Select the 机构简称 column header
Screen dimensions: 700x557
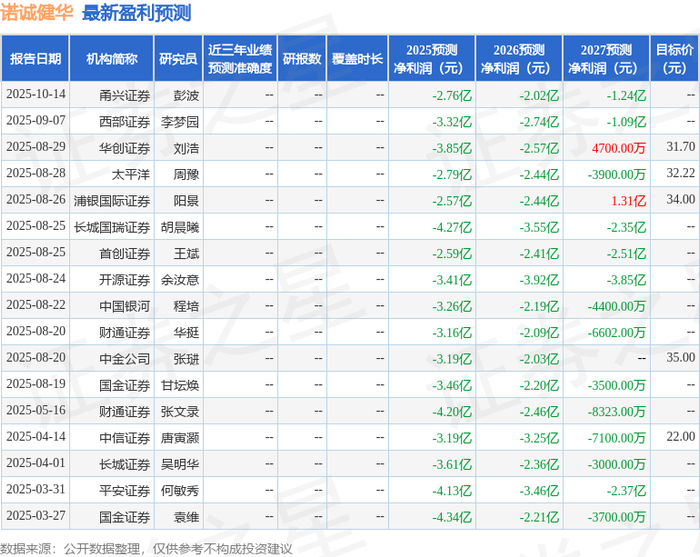click(x=112, y=58)
